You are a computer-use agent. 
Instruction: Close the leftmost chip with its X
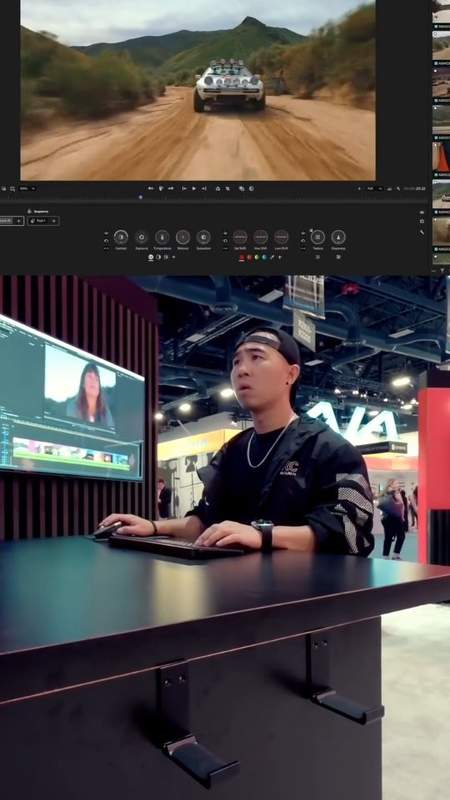click(18, 221)
